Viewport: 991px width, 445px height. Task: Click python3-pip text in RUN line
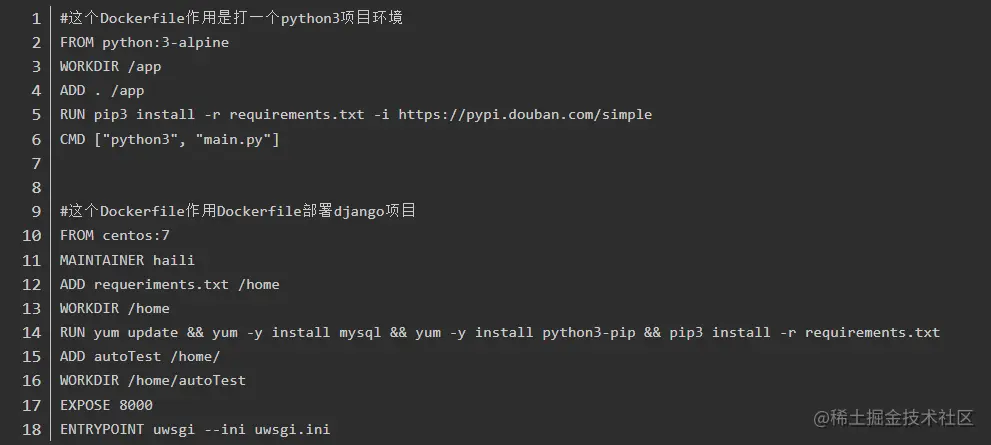coord(588,332)
